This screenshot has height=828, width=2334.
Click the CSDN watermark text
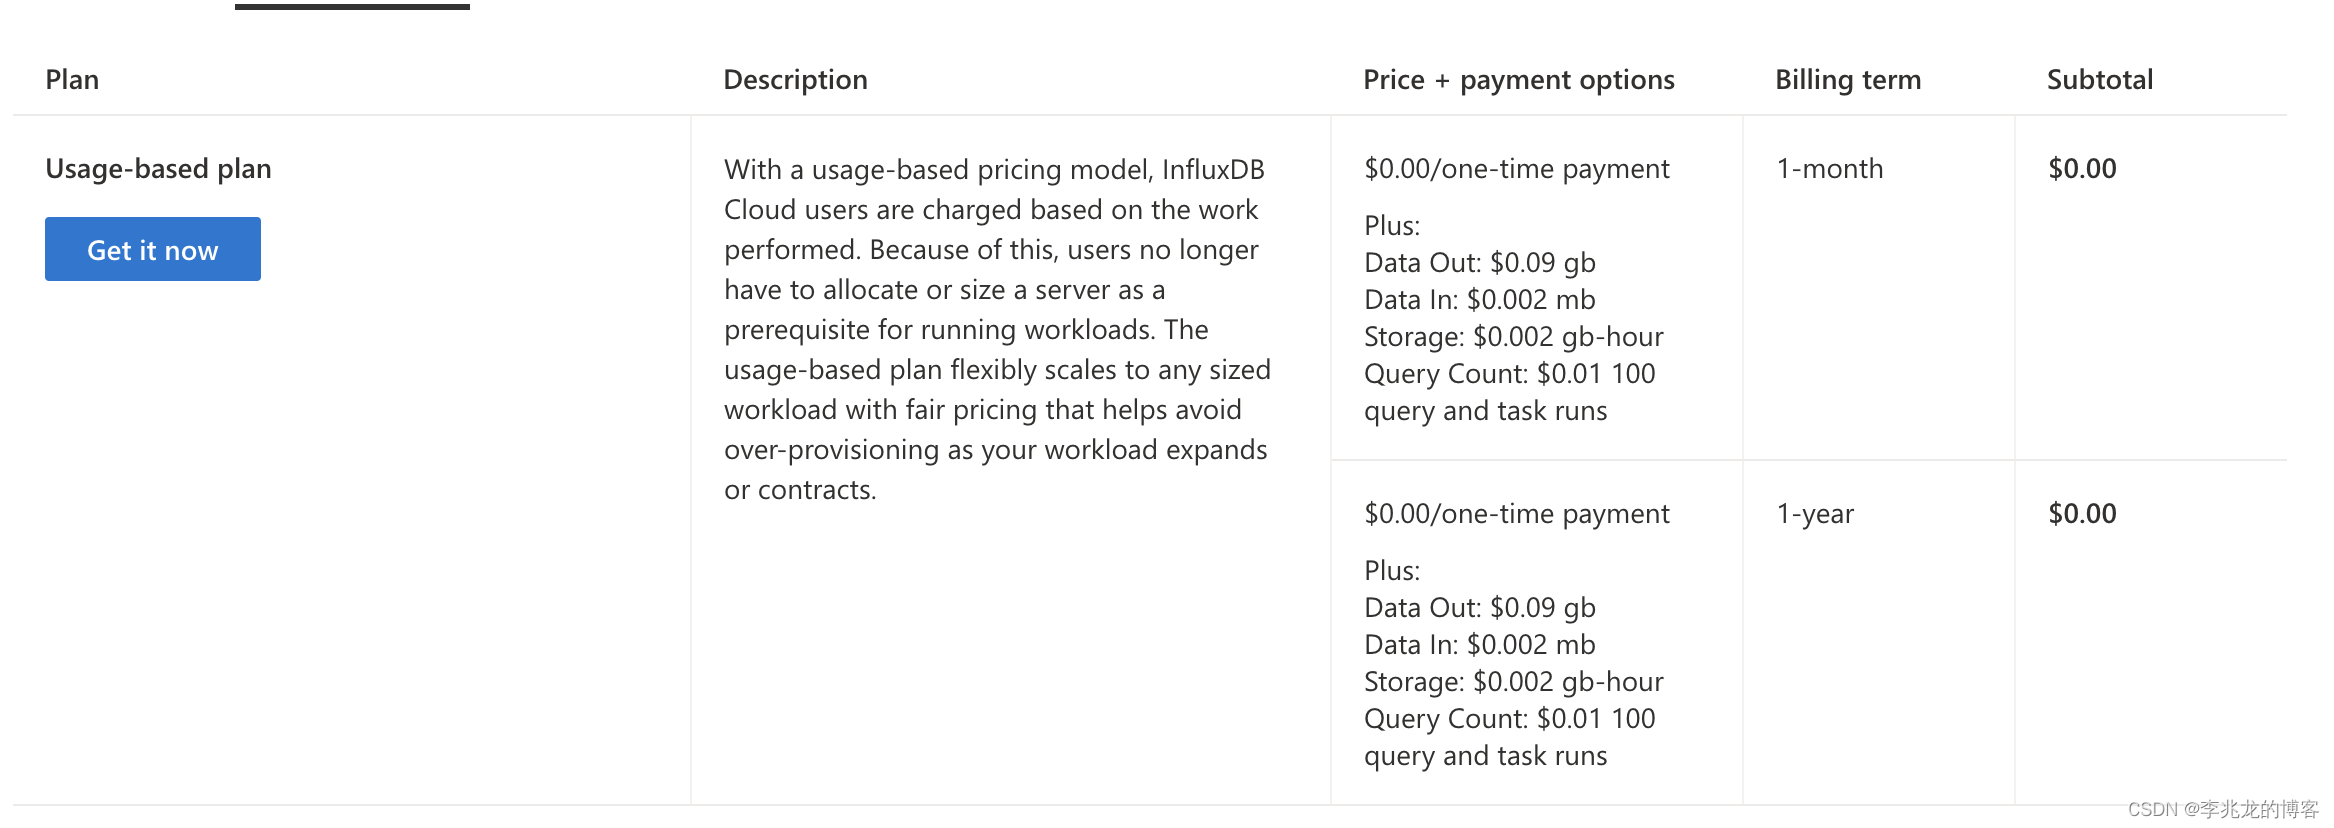pyautogui.click(x=2222, y=809)
